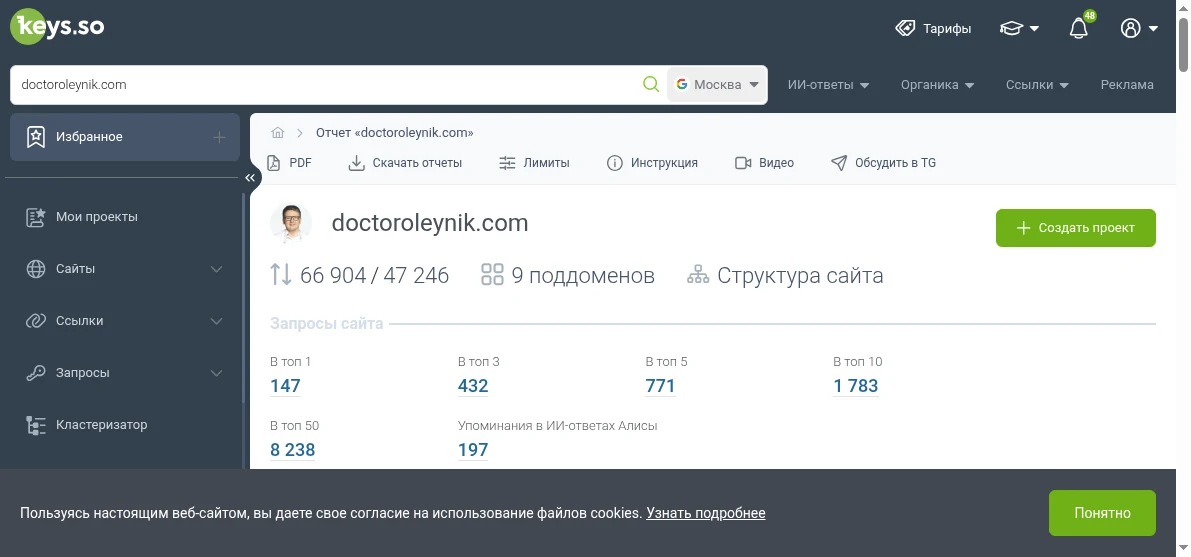Export report via PDF button
Screen dimensions: 1191x557
coord(289,163)
